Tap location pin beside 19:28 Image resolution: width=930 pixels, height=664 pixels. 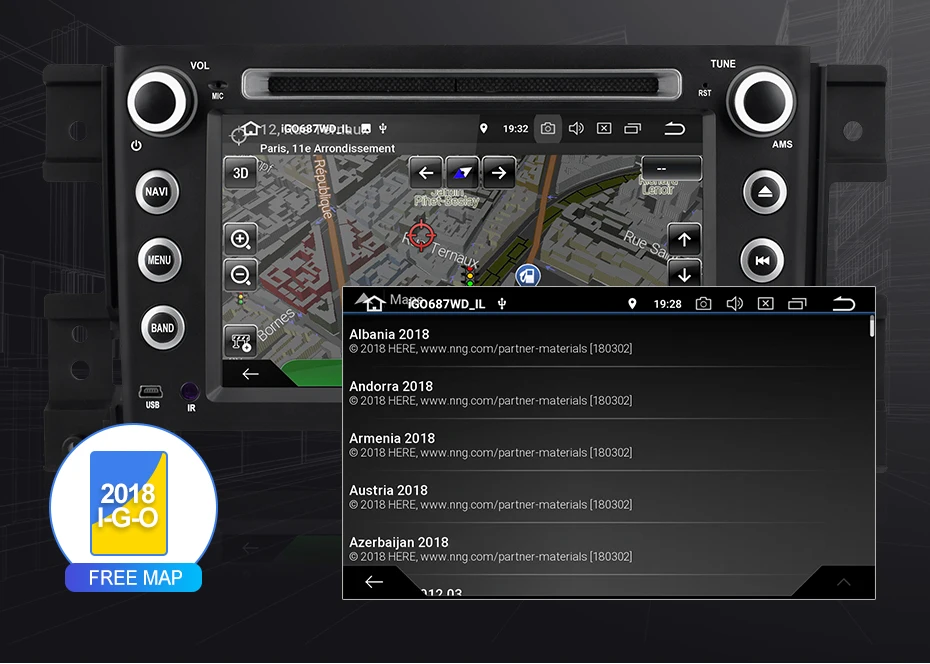(632, 304)
